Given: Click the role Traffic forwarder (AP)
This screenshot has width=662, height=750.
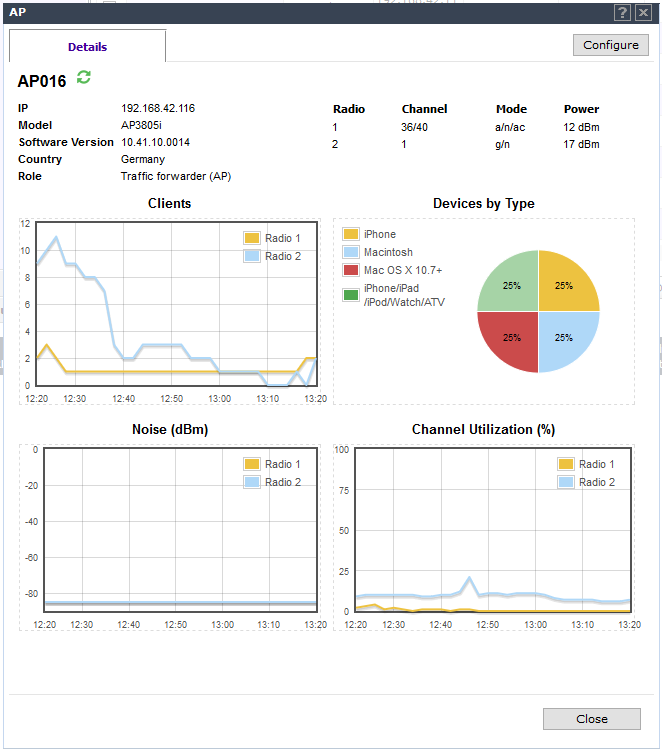Looking at the screenshot, I should (176, 176).
